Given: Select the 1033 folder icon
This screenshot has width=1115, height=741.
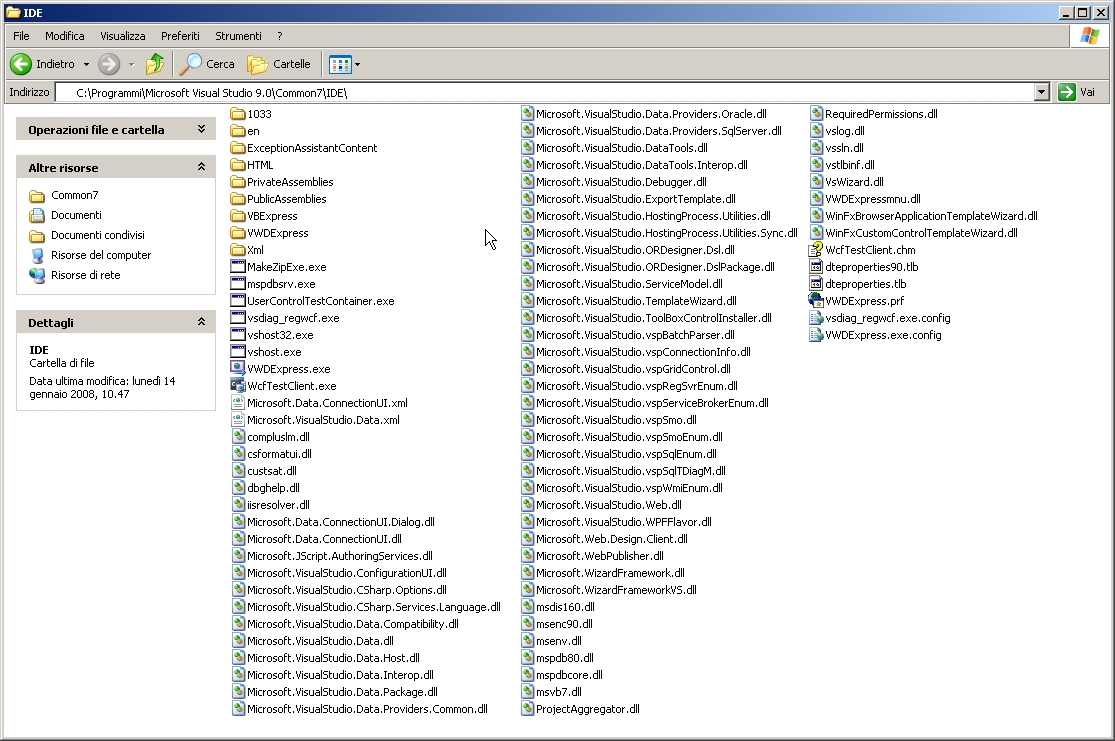Looking at the screenshot, I should pos(238,114).
